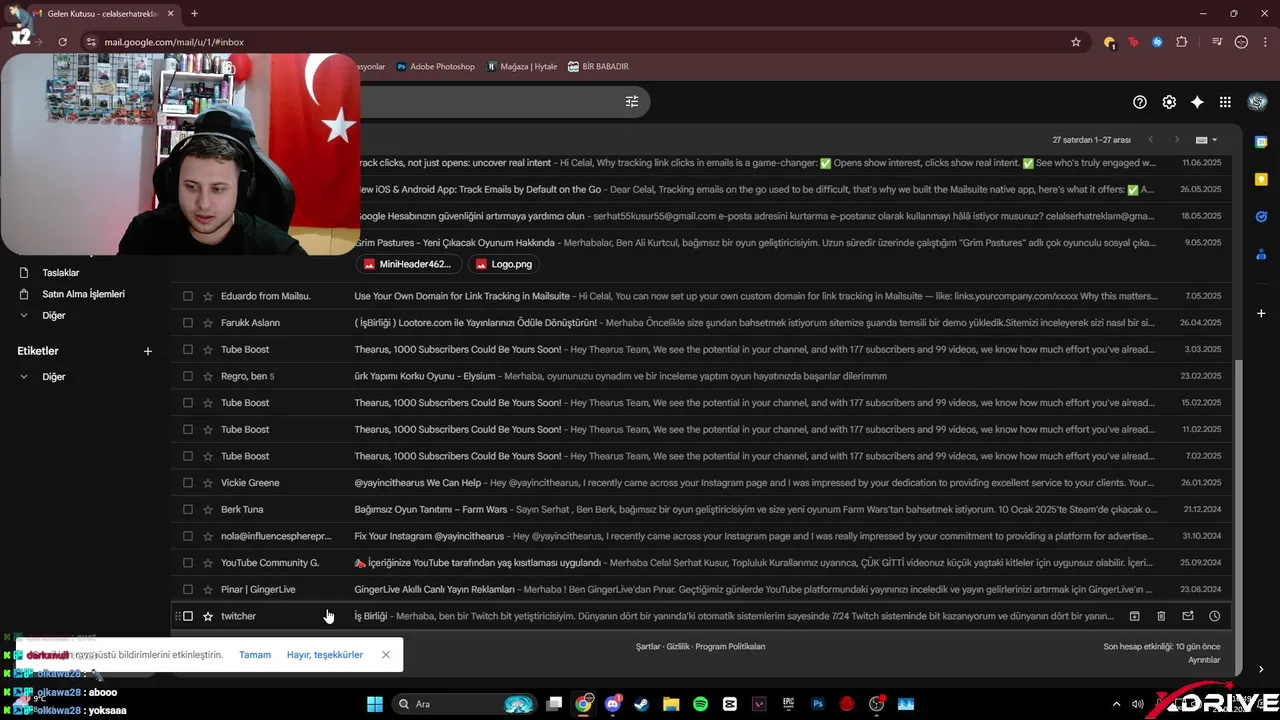Select the twitcher email checkbox

tap(187, 616)
